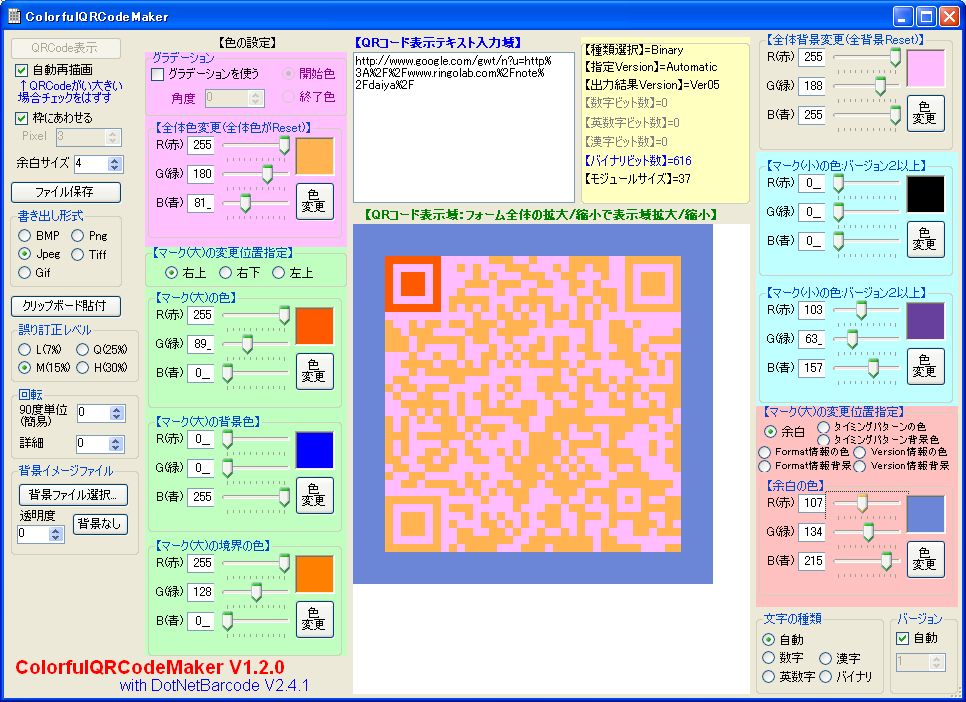Click the G(緑) slider in マーク(大)の色
The width and height of the screenshot is (966, 702).
pyautogui.click(x=256, y=344)
